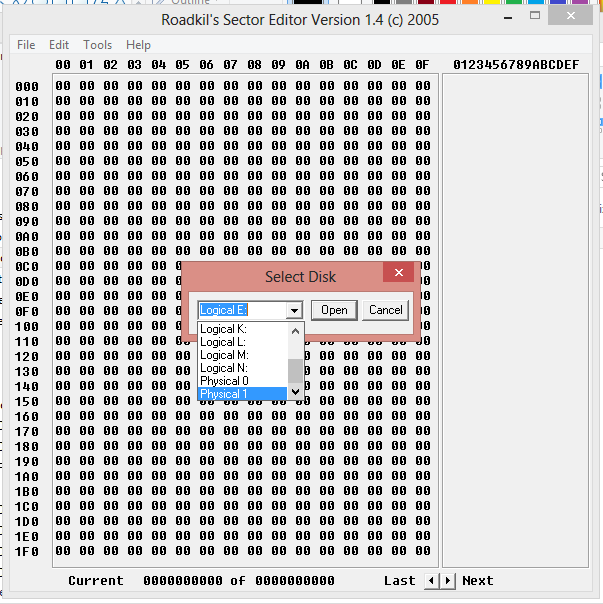Click the Last label near sector arrows

[x=400, y=581]
